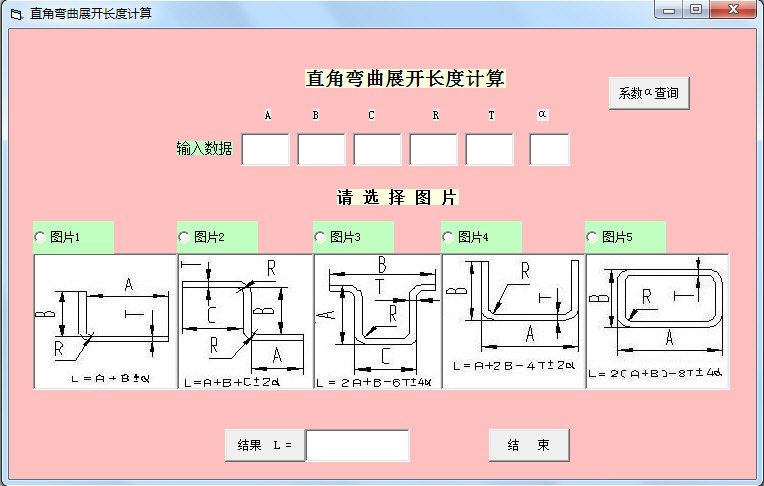Click the C value input field
764x486 pixels.
pyautogui.click(x=378, y=150)
